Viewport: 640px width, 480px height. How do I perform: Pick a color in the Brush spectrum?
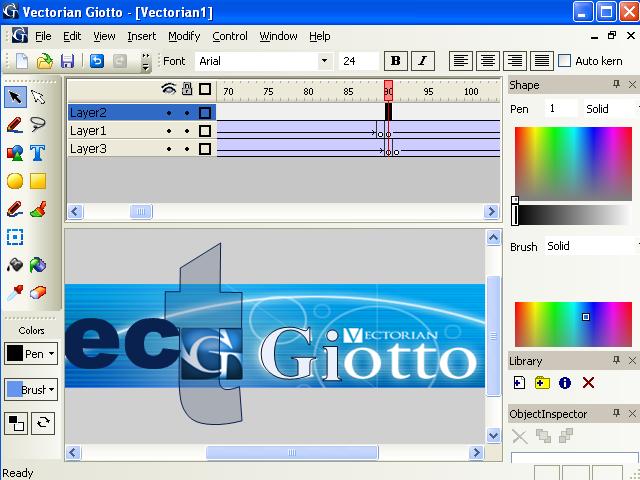coord(573,324)
